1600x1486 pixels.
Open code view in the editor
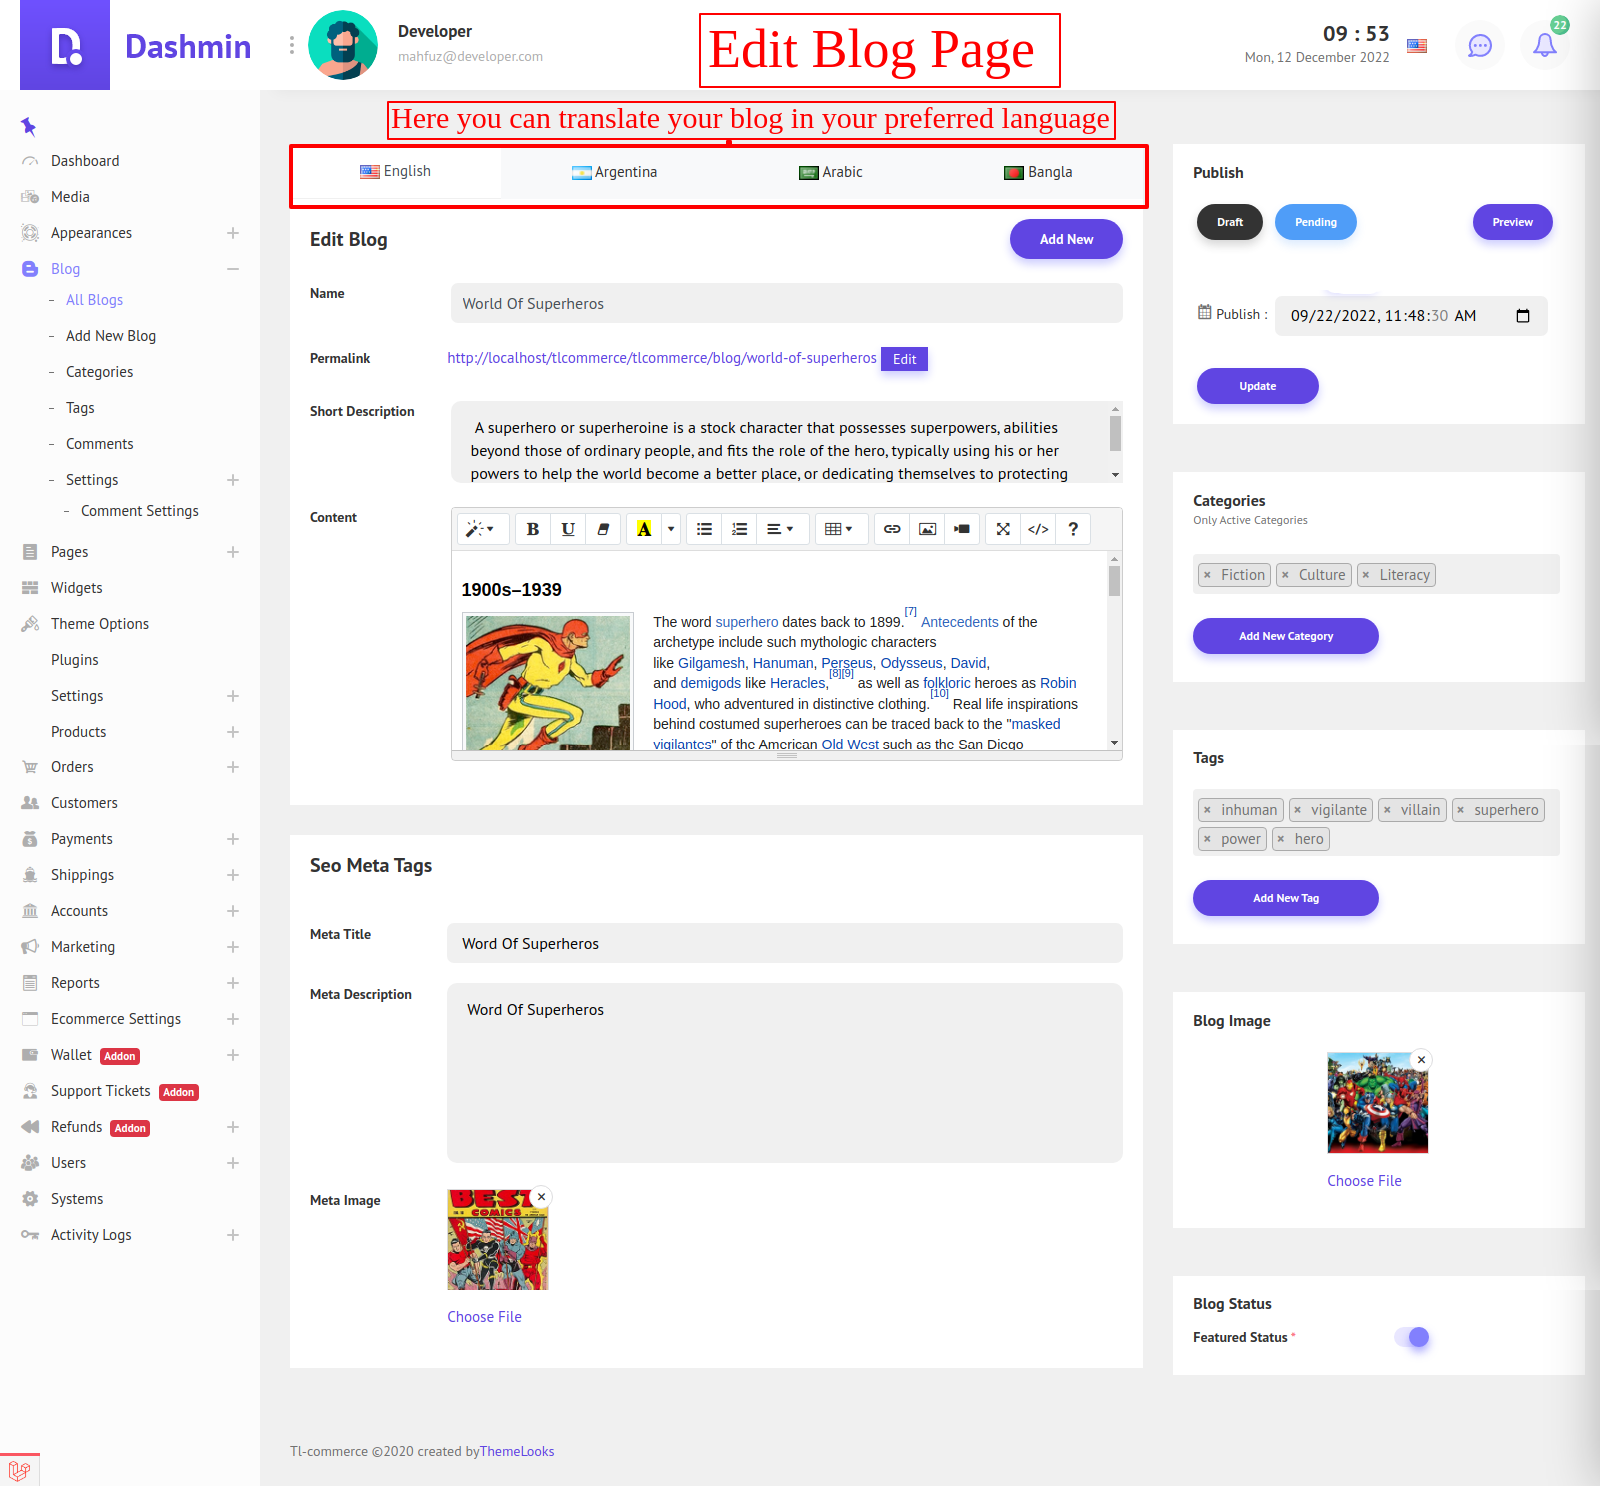coord(1038,529)
